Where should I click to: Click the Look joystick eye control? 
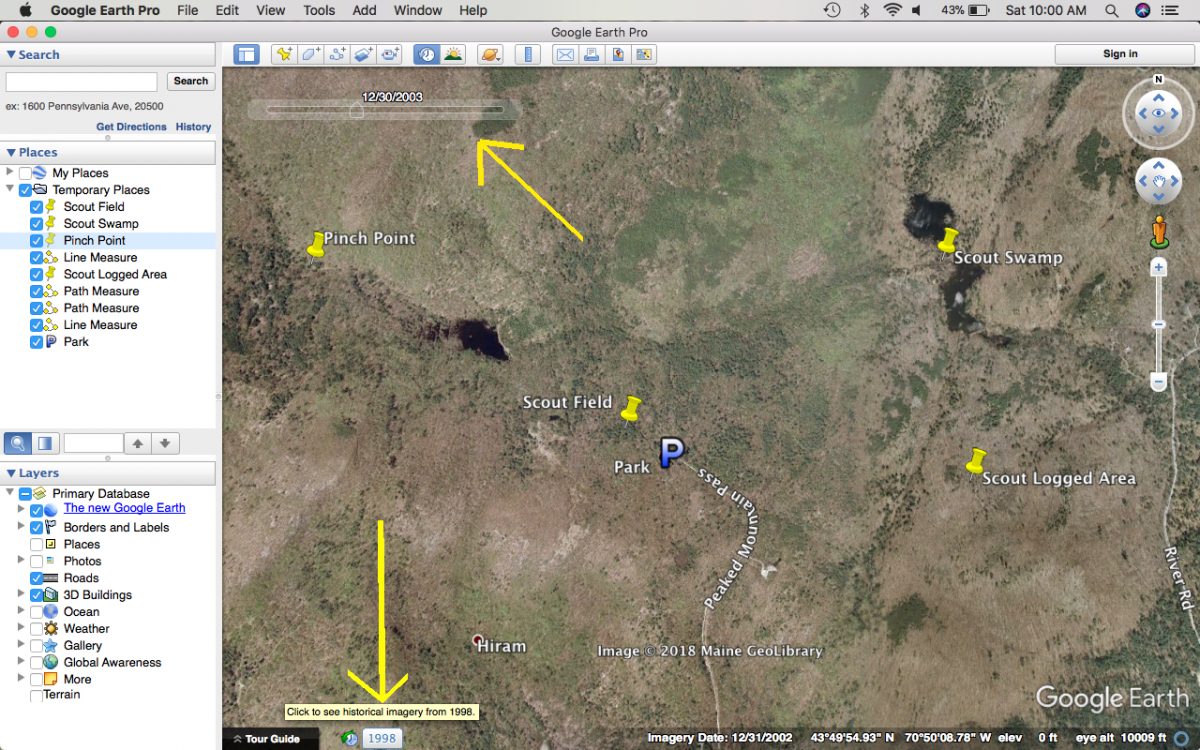(1159, 113)
